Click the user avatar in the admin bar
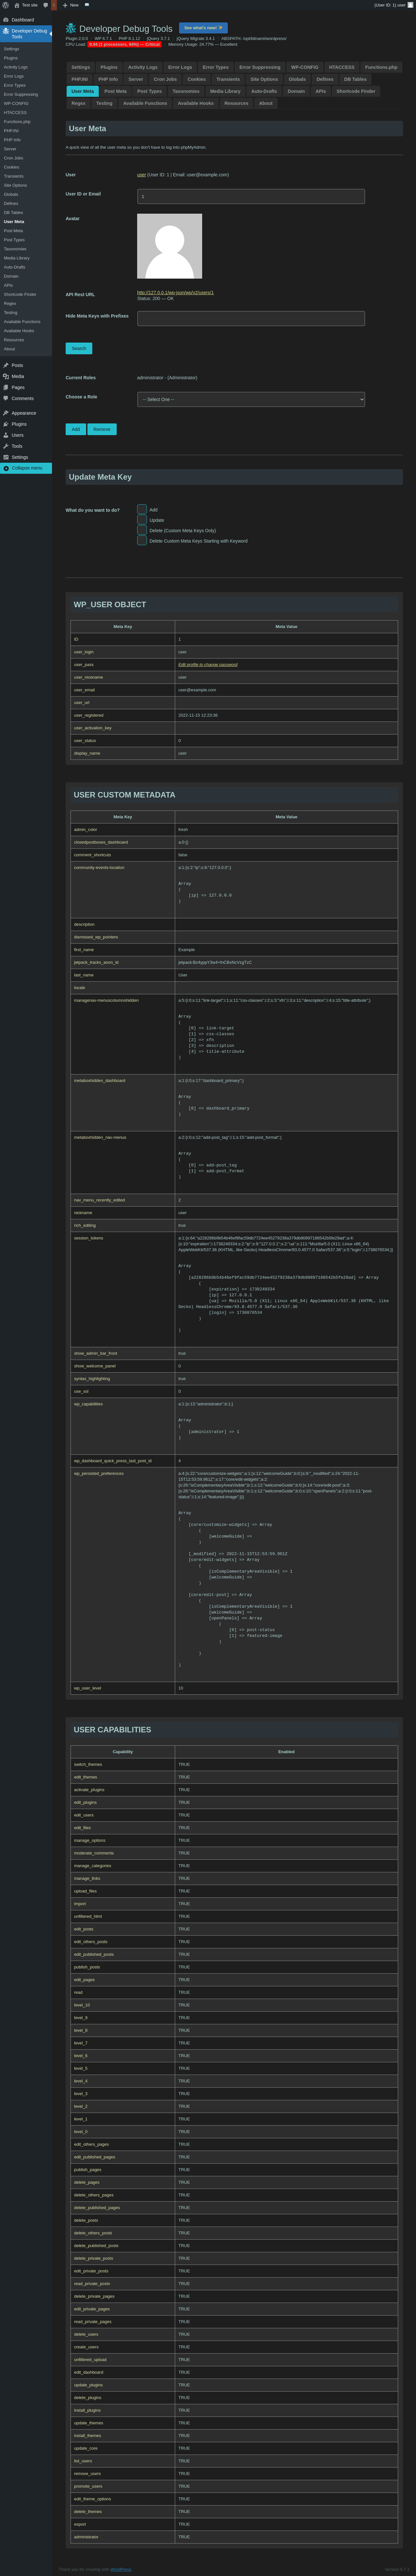The width and height of the screenshot is (416, 2576). coord(410,5)
